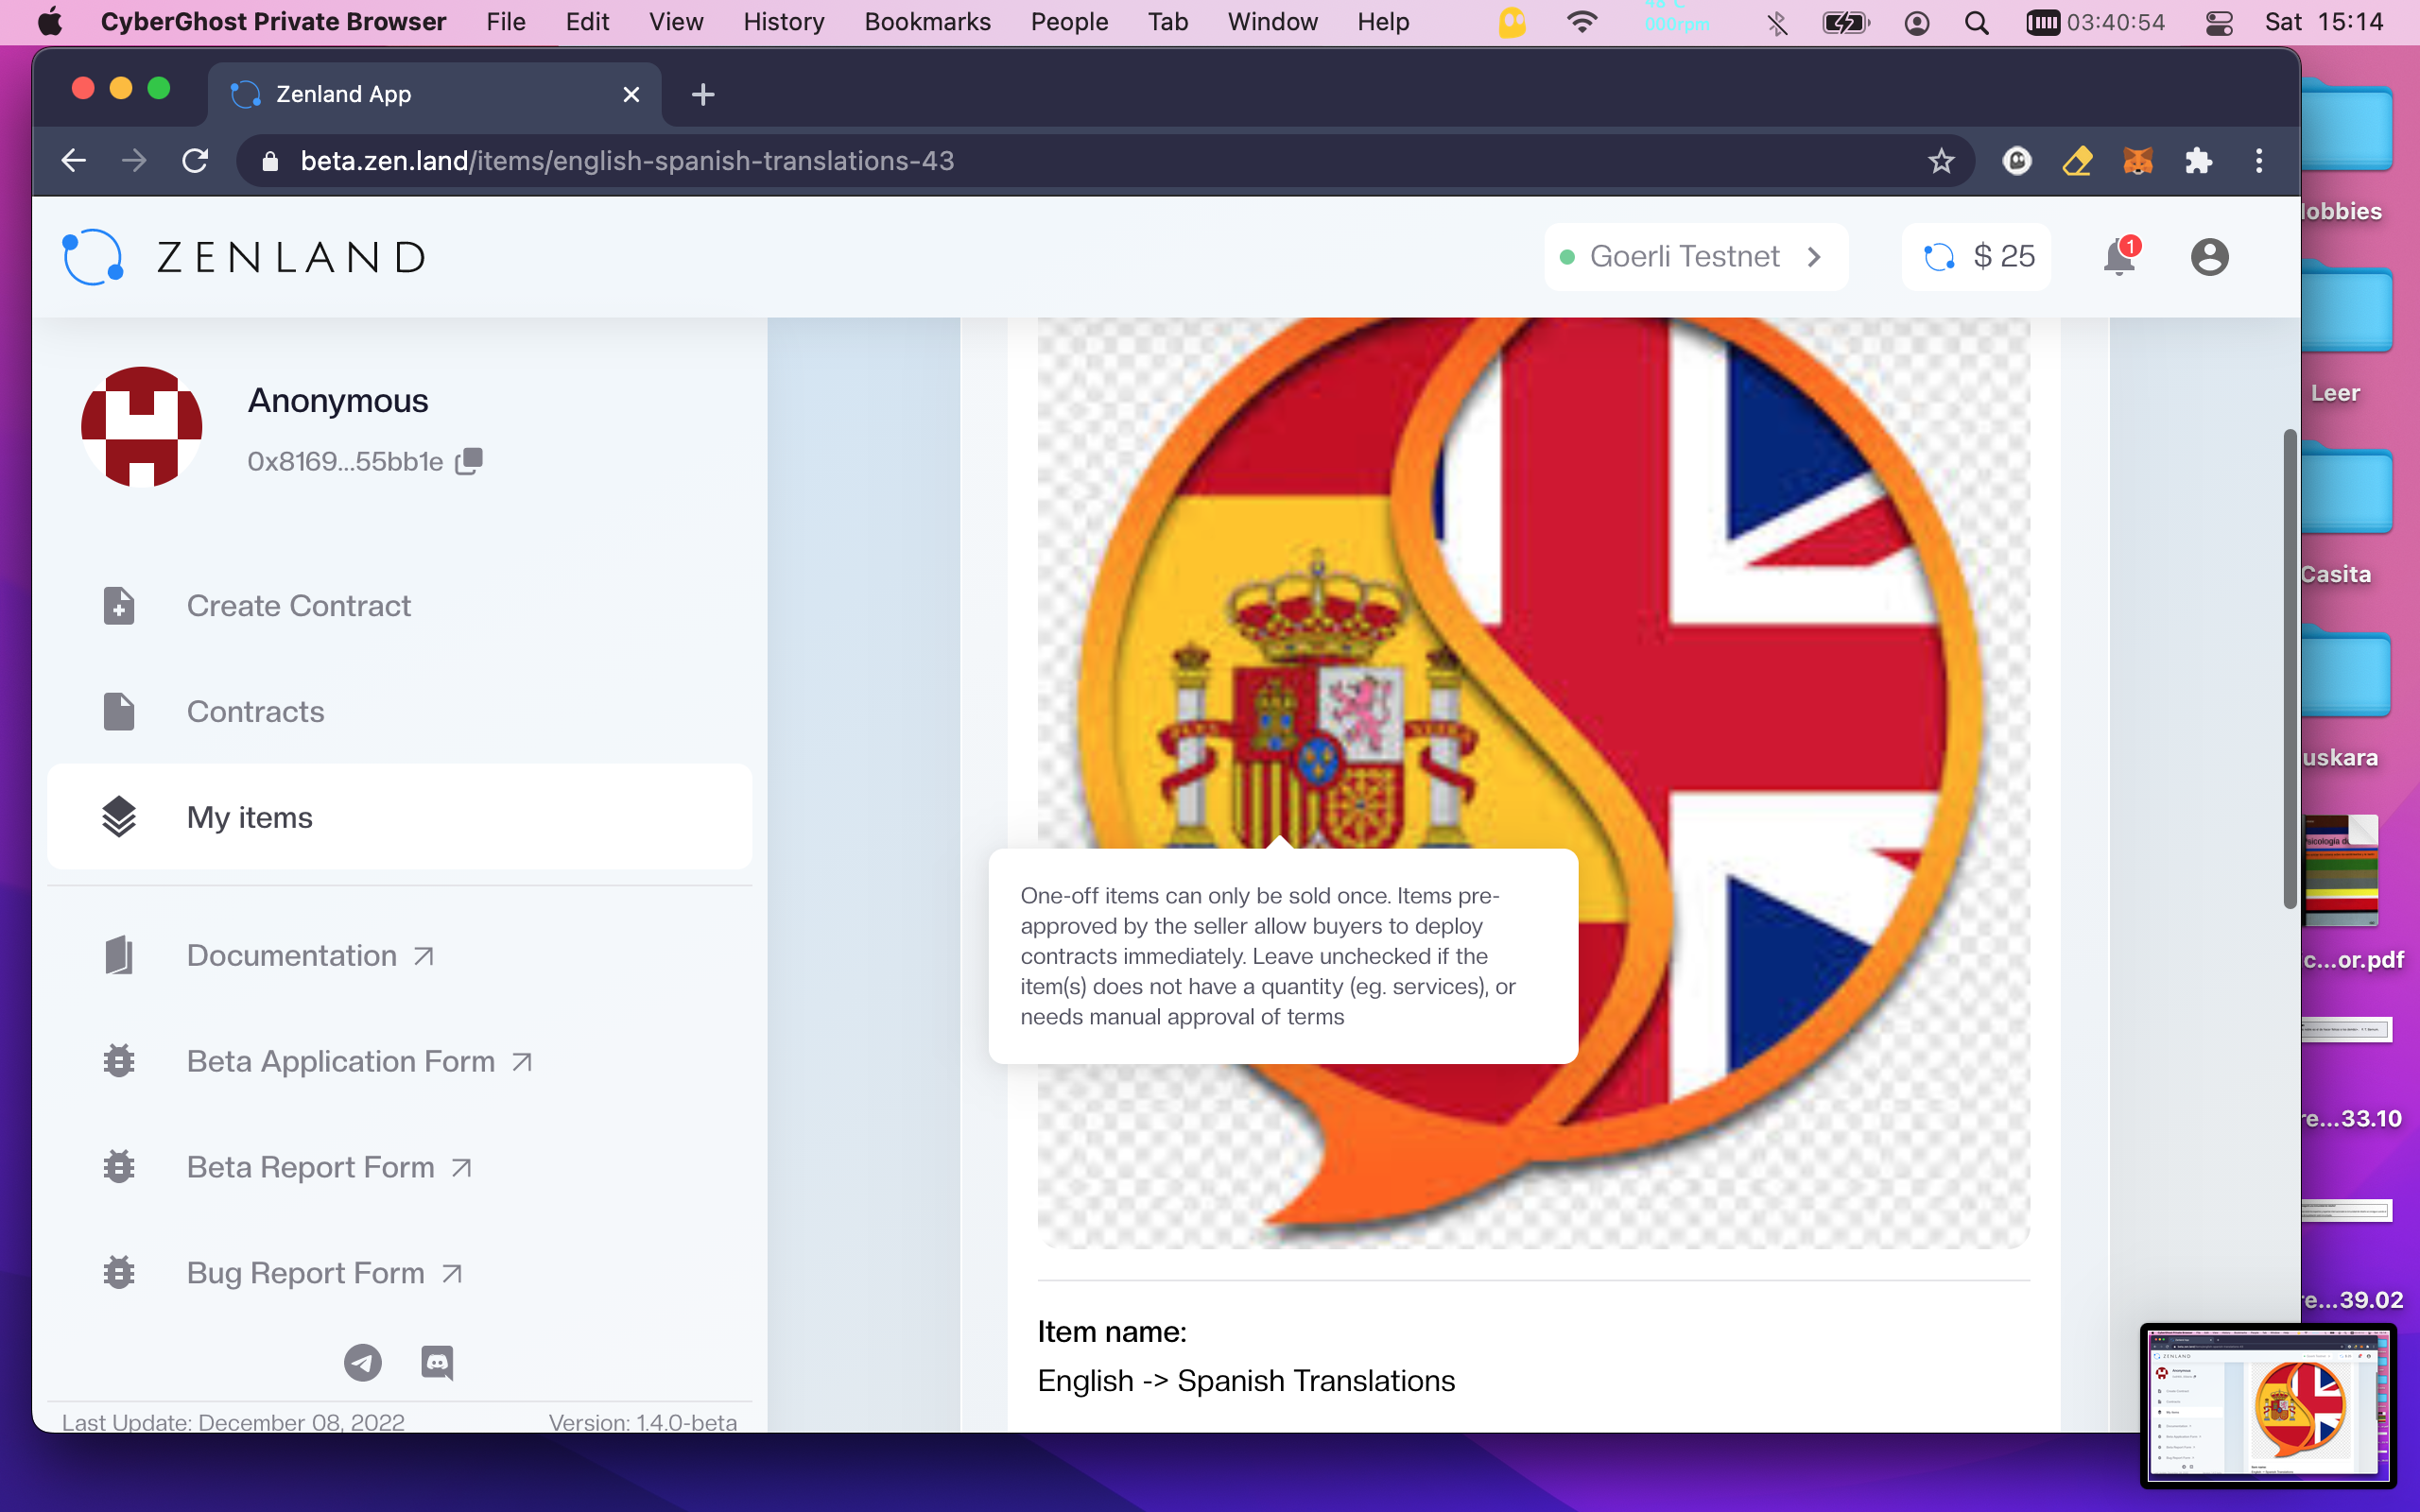The width and height of the screenshot is (2420, 1512).
Task: Click the eraser extension icon
Action: coord(2078,161)
